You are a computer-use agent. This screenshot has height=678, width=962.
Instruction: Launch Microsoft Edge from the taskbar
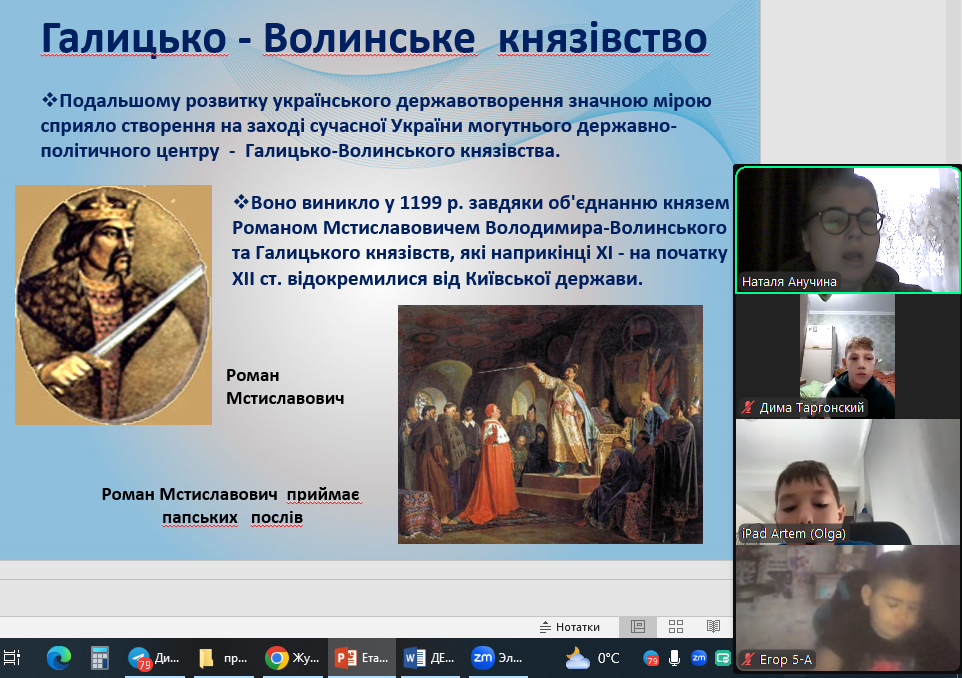tap(59, 658)
